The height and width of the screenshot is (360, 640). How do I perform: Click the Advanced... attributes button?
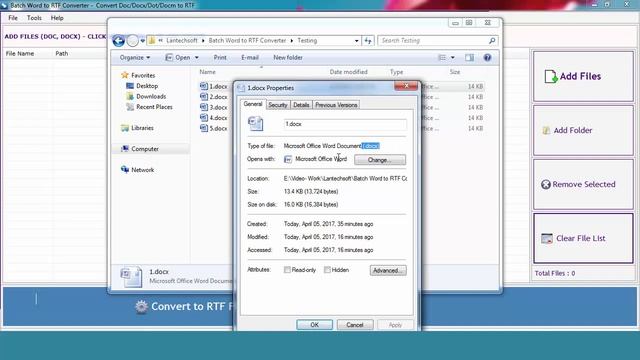pos(388,270)
